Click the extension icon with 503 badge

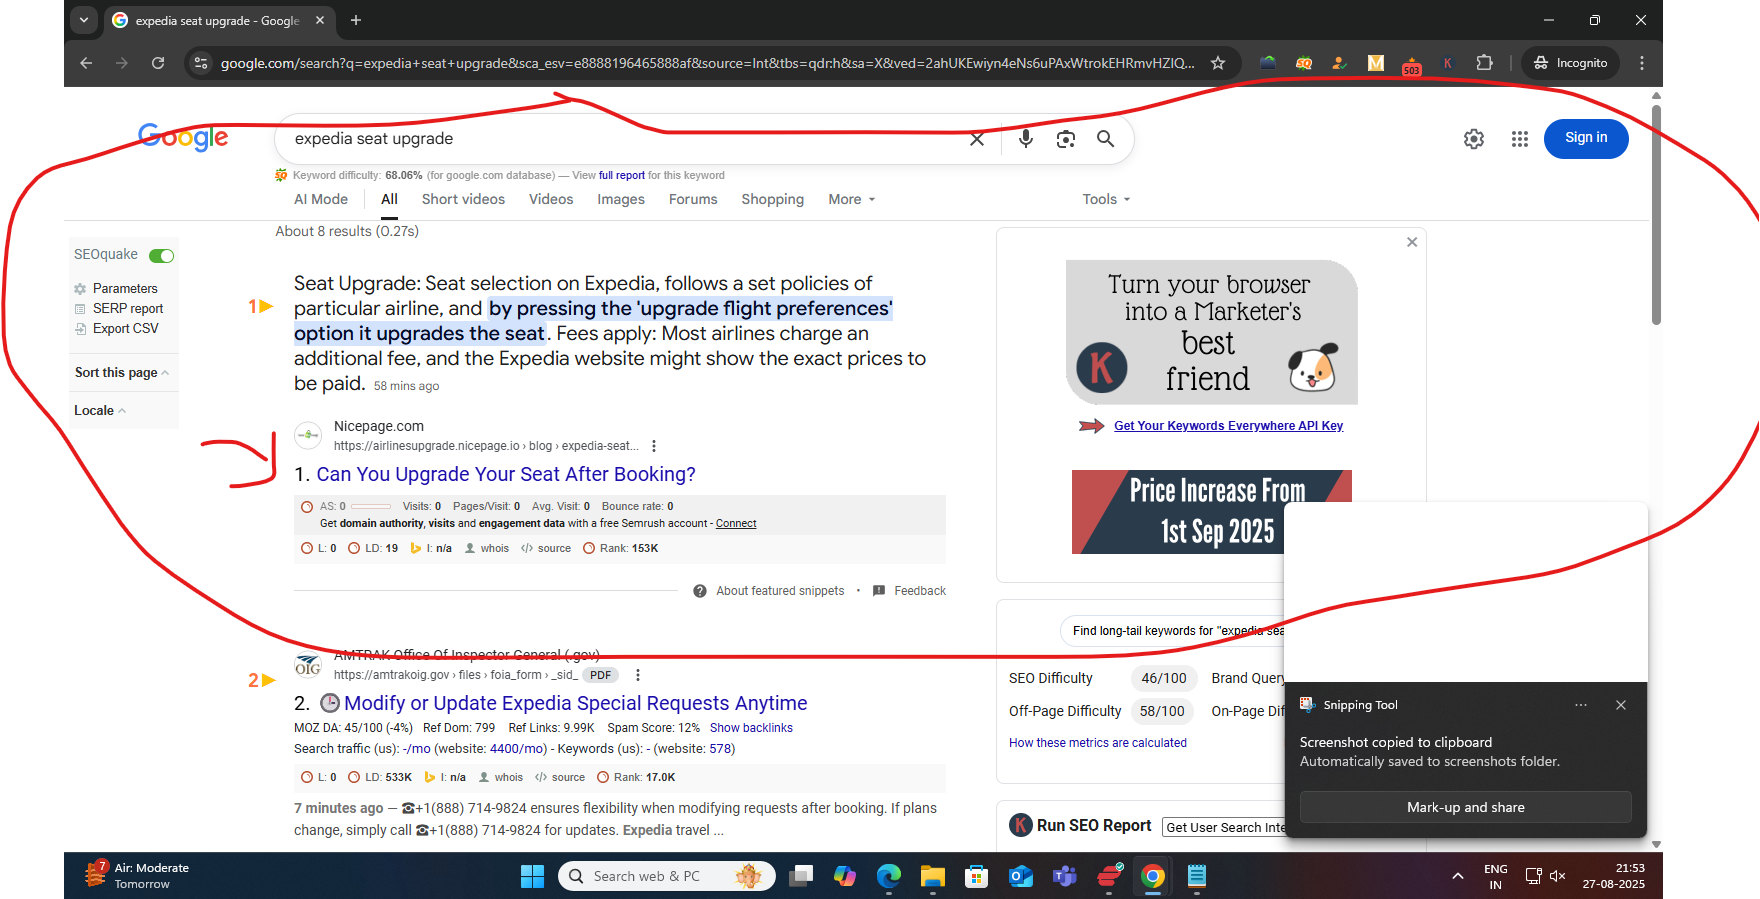coord(1412,65)
